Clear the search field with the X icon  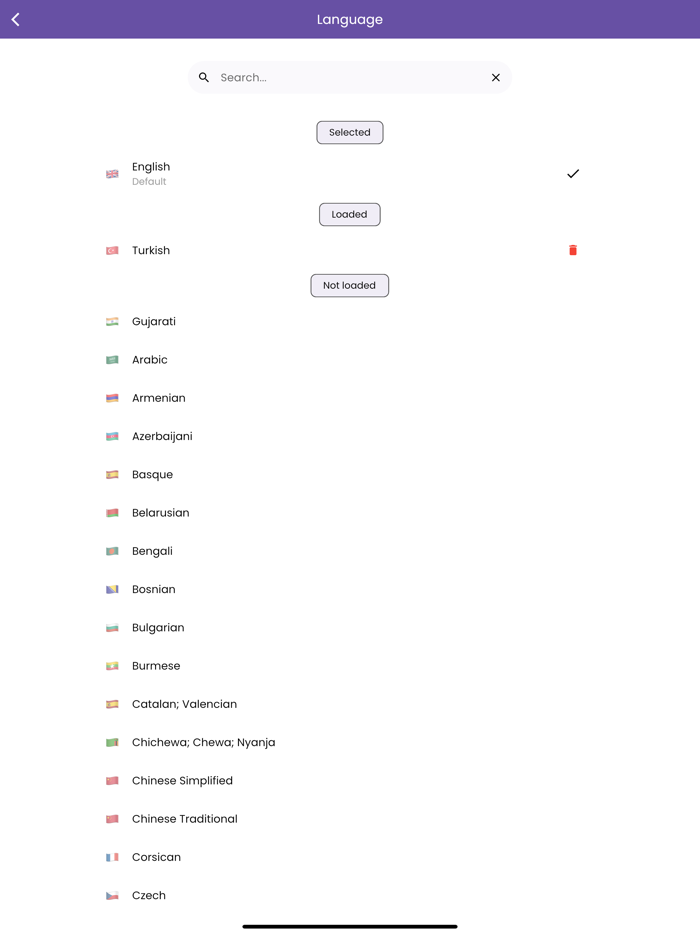pos(495,77)
